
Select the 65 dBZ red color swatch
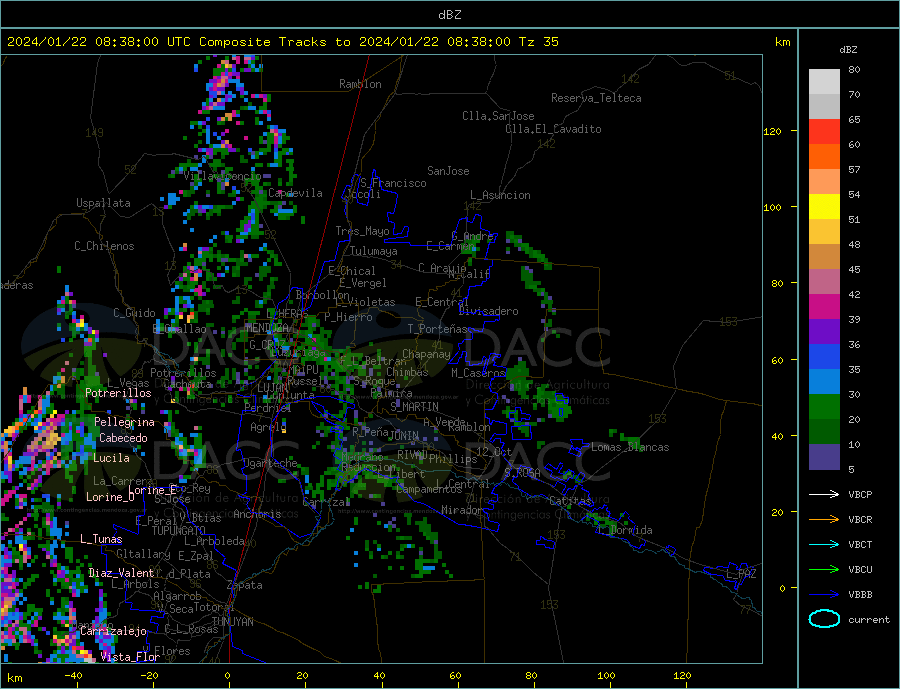824,131
